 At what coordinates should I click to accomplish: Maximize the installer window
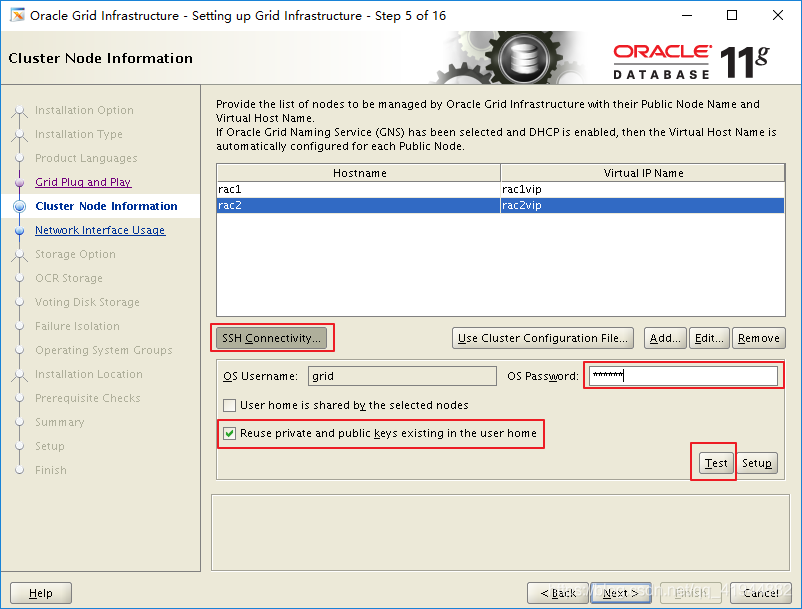732,15
